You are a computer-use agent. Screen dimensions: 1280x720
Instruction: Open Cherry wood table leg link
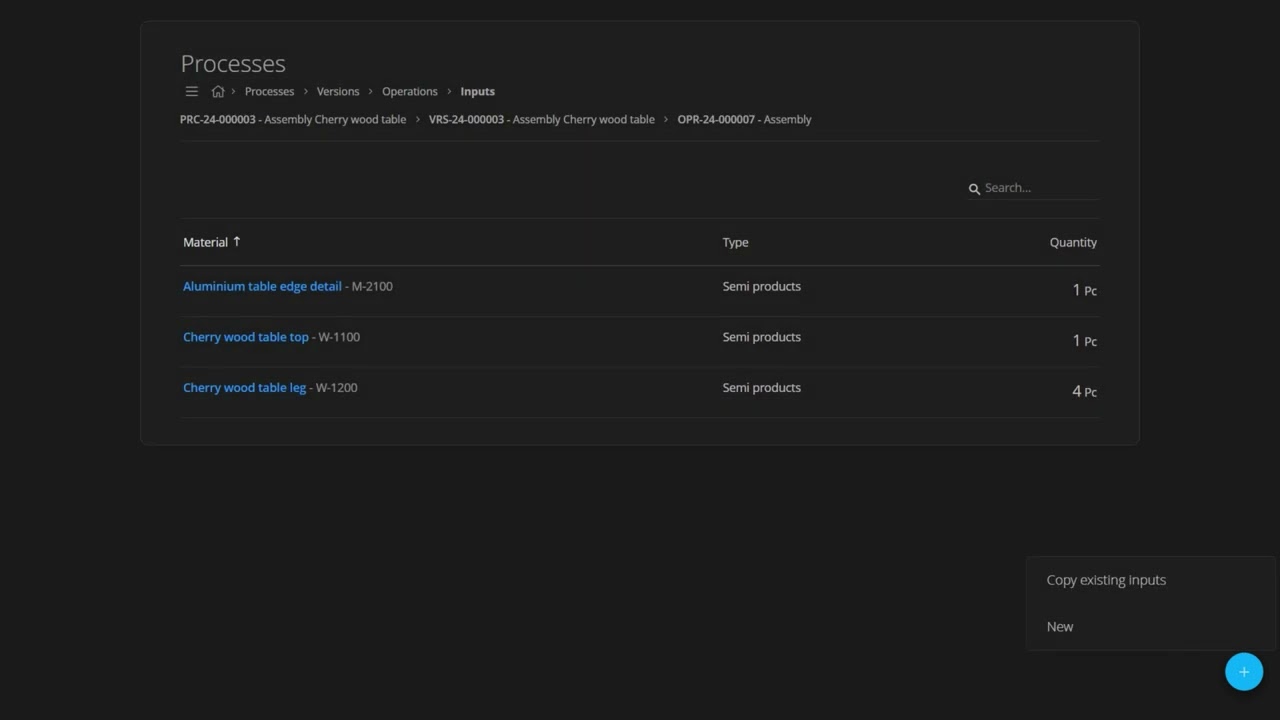[x=244, y=388]
